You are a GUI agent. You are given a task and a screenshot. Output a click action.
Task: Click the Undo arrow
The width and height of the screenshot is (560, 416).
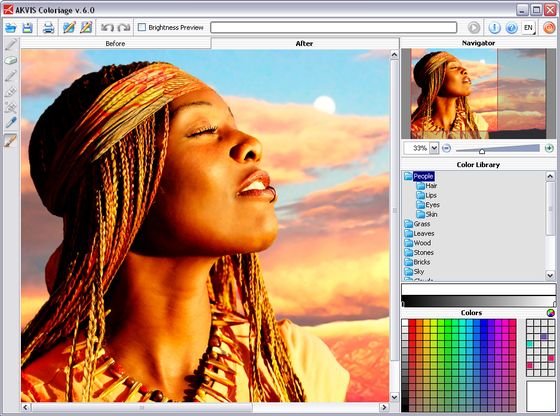(107, 27)
